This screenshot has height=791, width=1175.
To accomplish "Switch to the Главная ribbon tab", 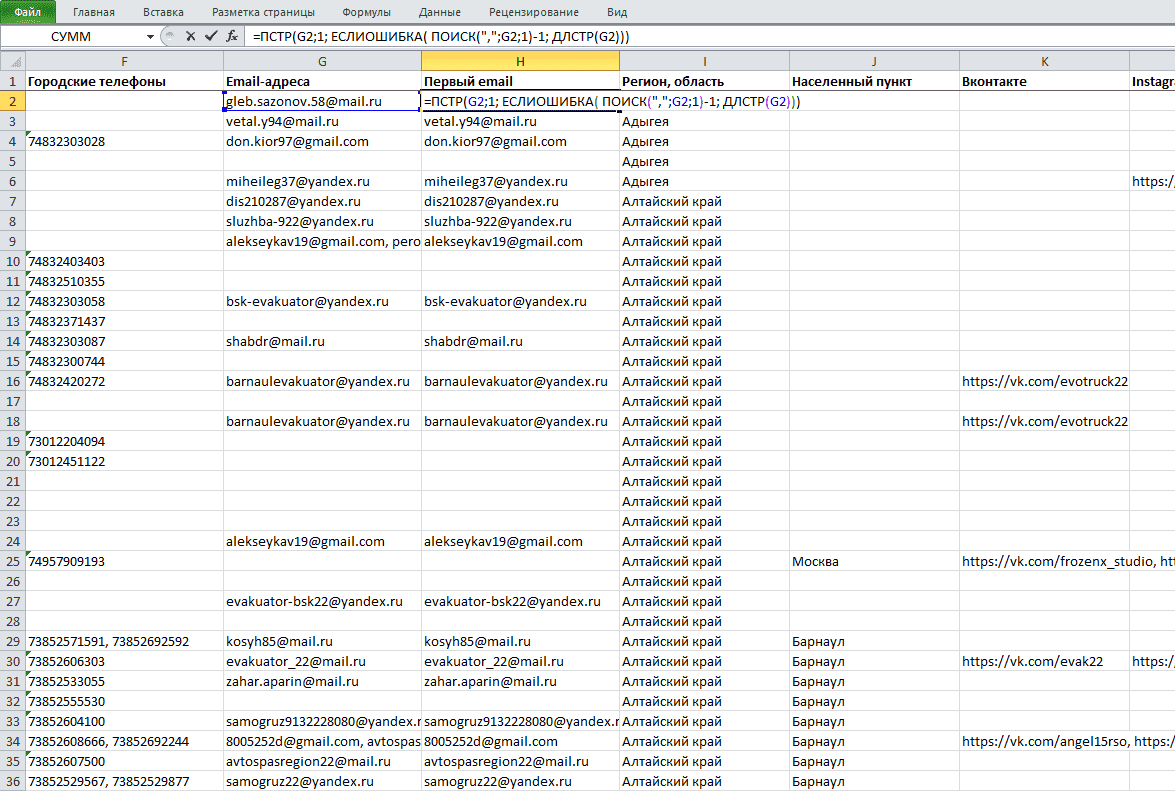I will point(94,12).
